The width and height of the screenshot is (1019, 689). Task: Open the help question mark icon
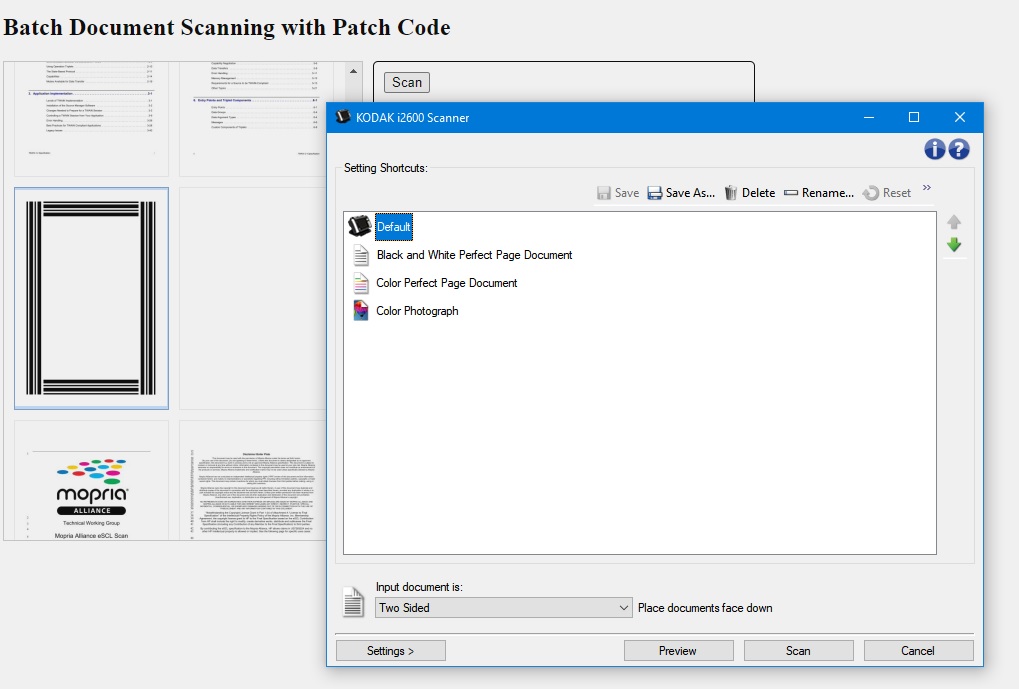959,149
